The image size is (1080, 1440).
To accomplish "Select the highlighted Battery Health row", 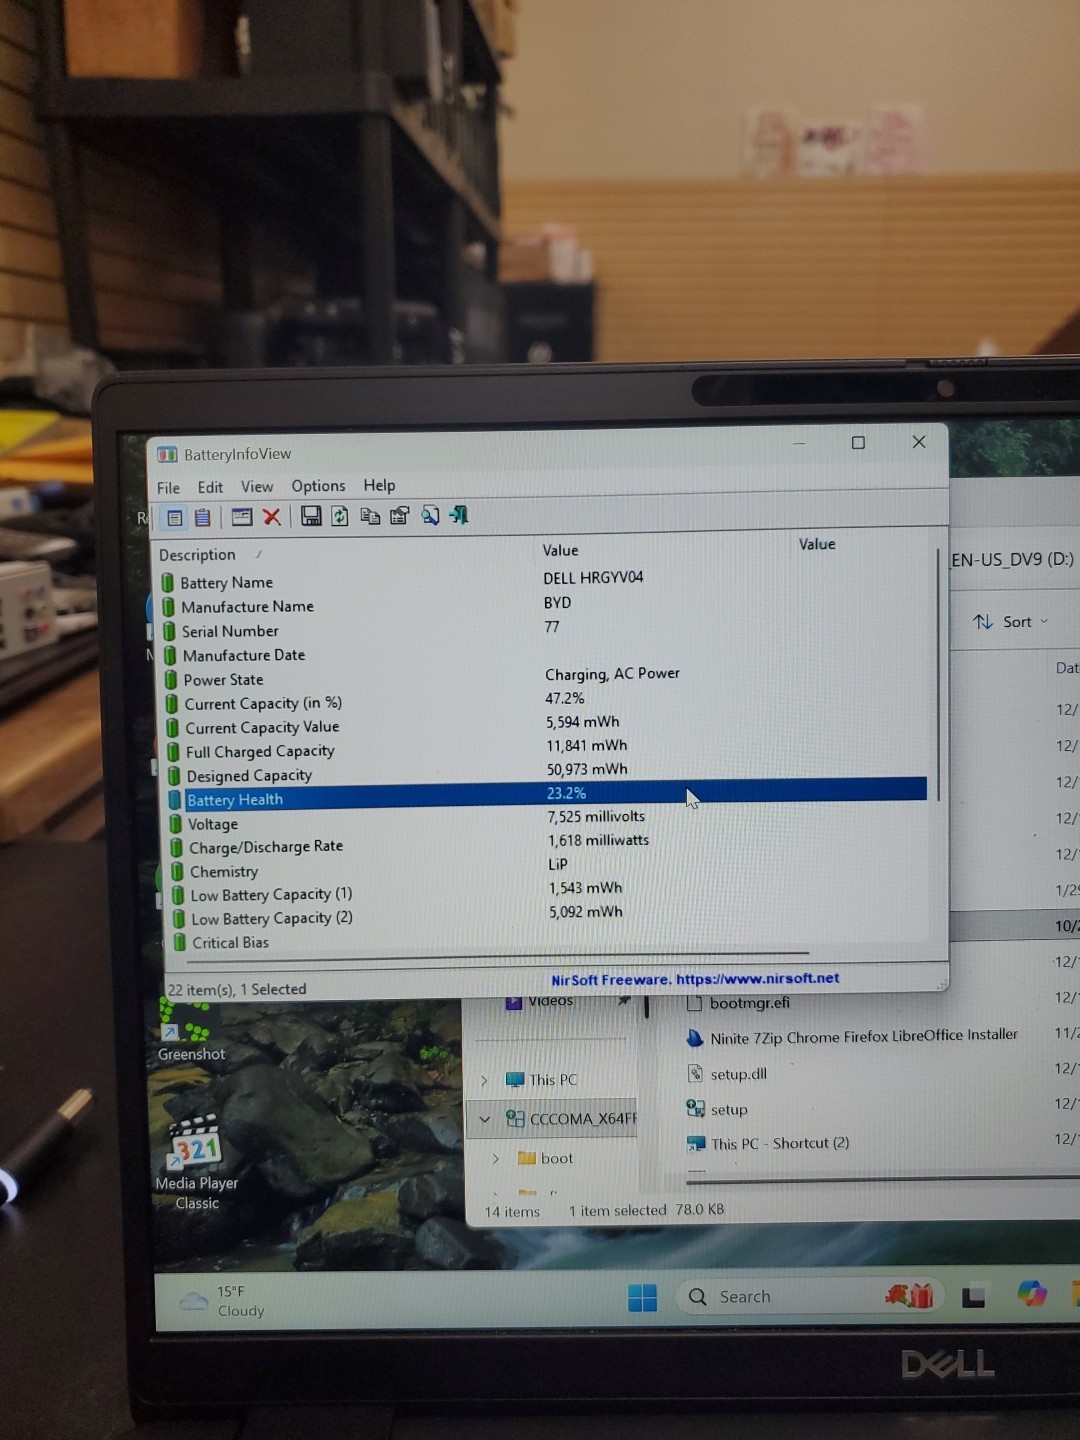I will tap(547, 796).
